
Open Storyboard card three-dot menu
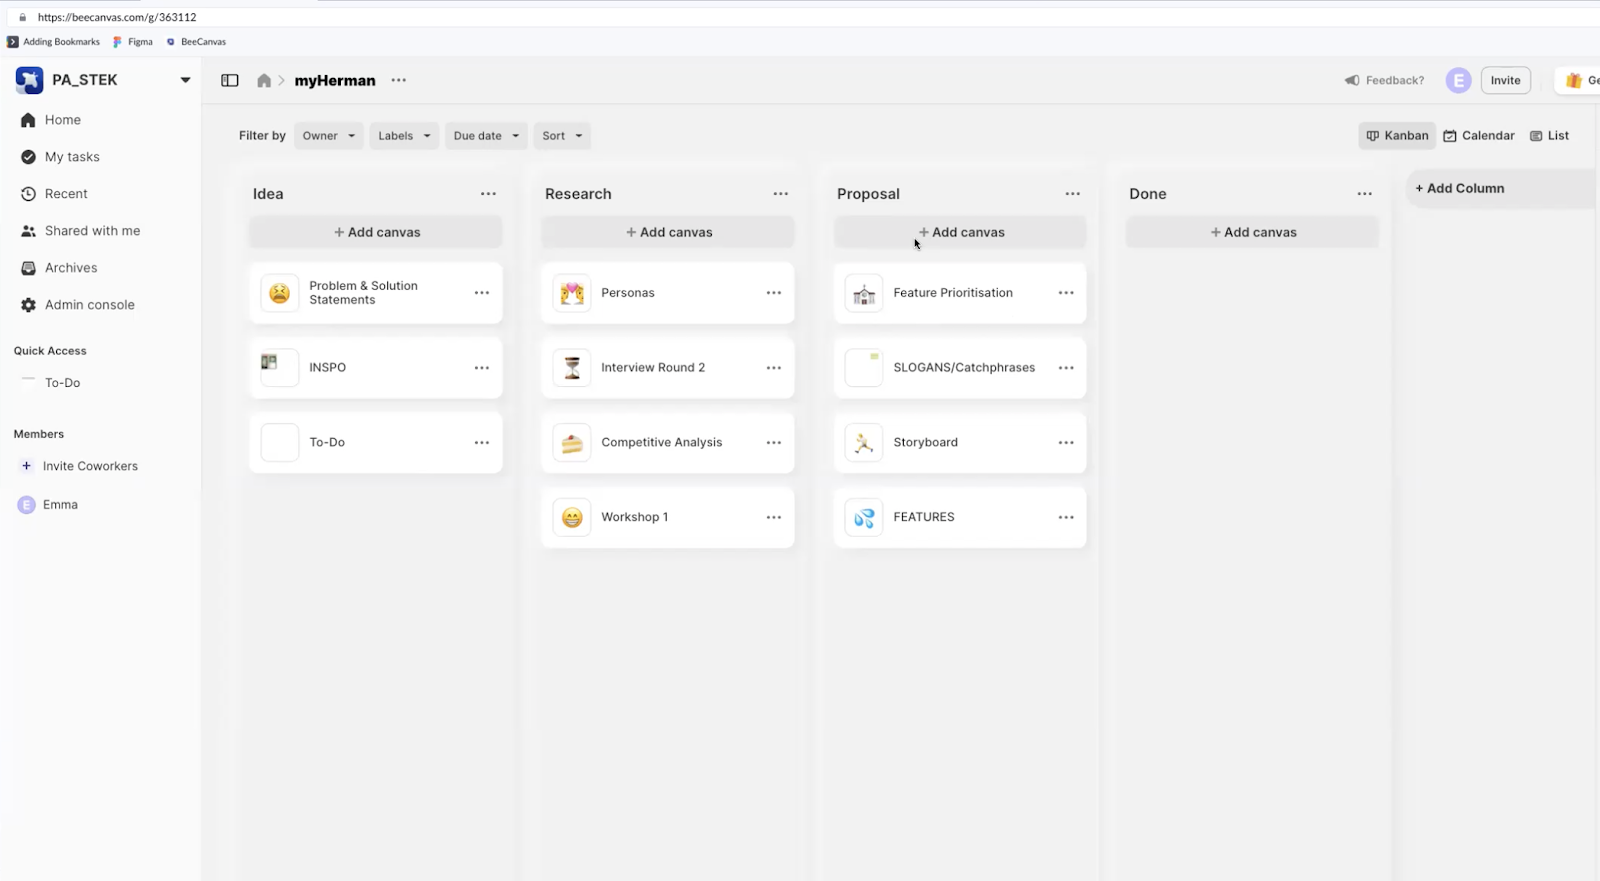[x=1066, y=443]
